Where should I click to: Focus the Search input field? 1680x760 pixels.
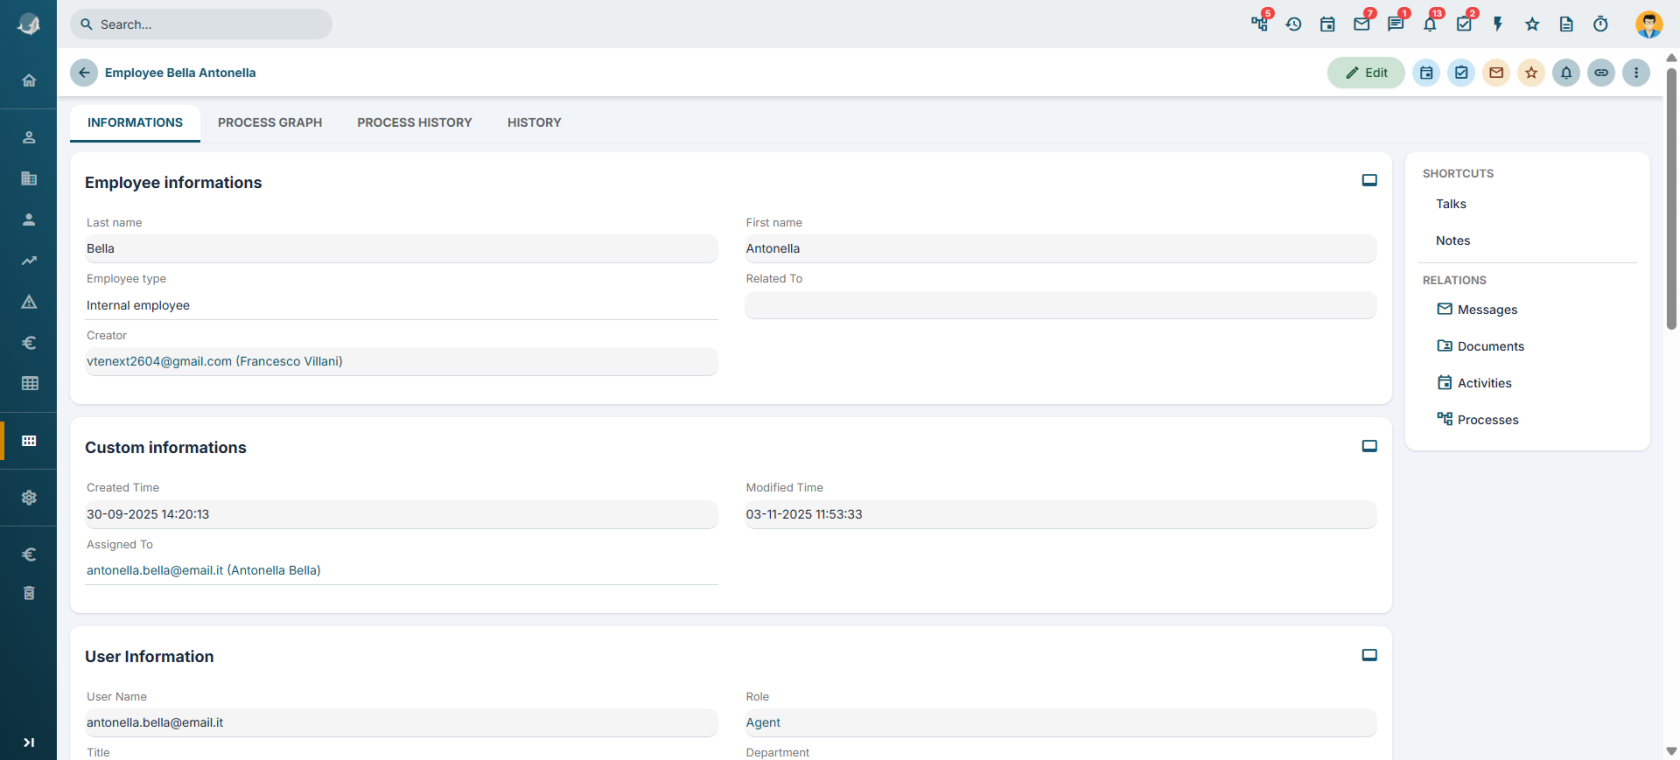point(201,24)
